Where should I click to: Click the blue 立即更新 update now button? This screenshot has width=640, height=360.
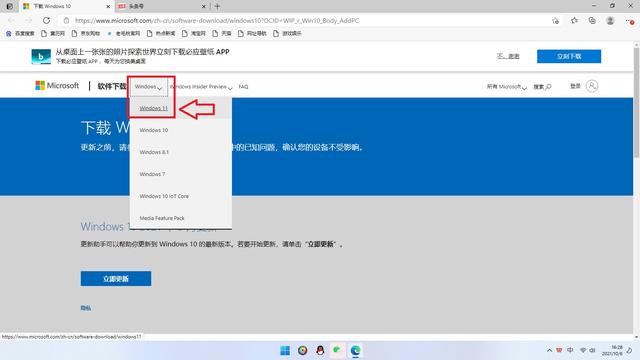click(116, 279)
